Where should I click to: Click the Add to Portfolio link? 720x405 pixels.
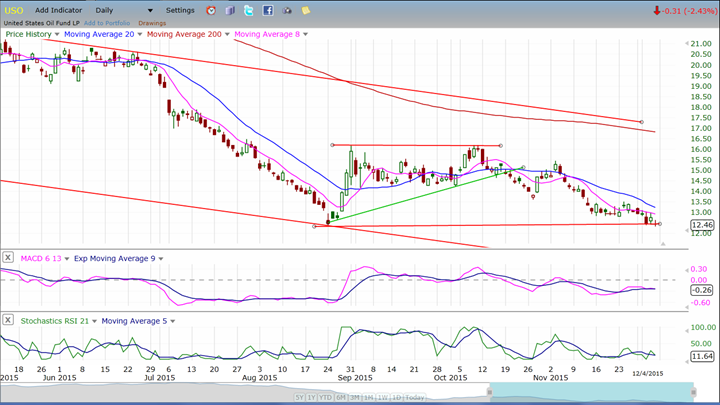tap(106, 22)
